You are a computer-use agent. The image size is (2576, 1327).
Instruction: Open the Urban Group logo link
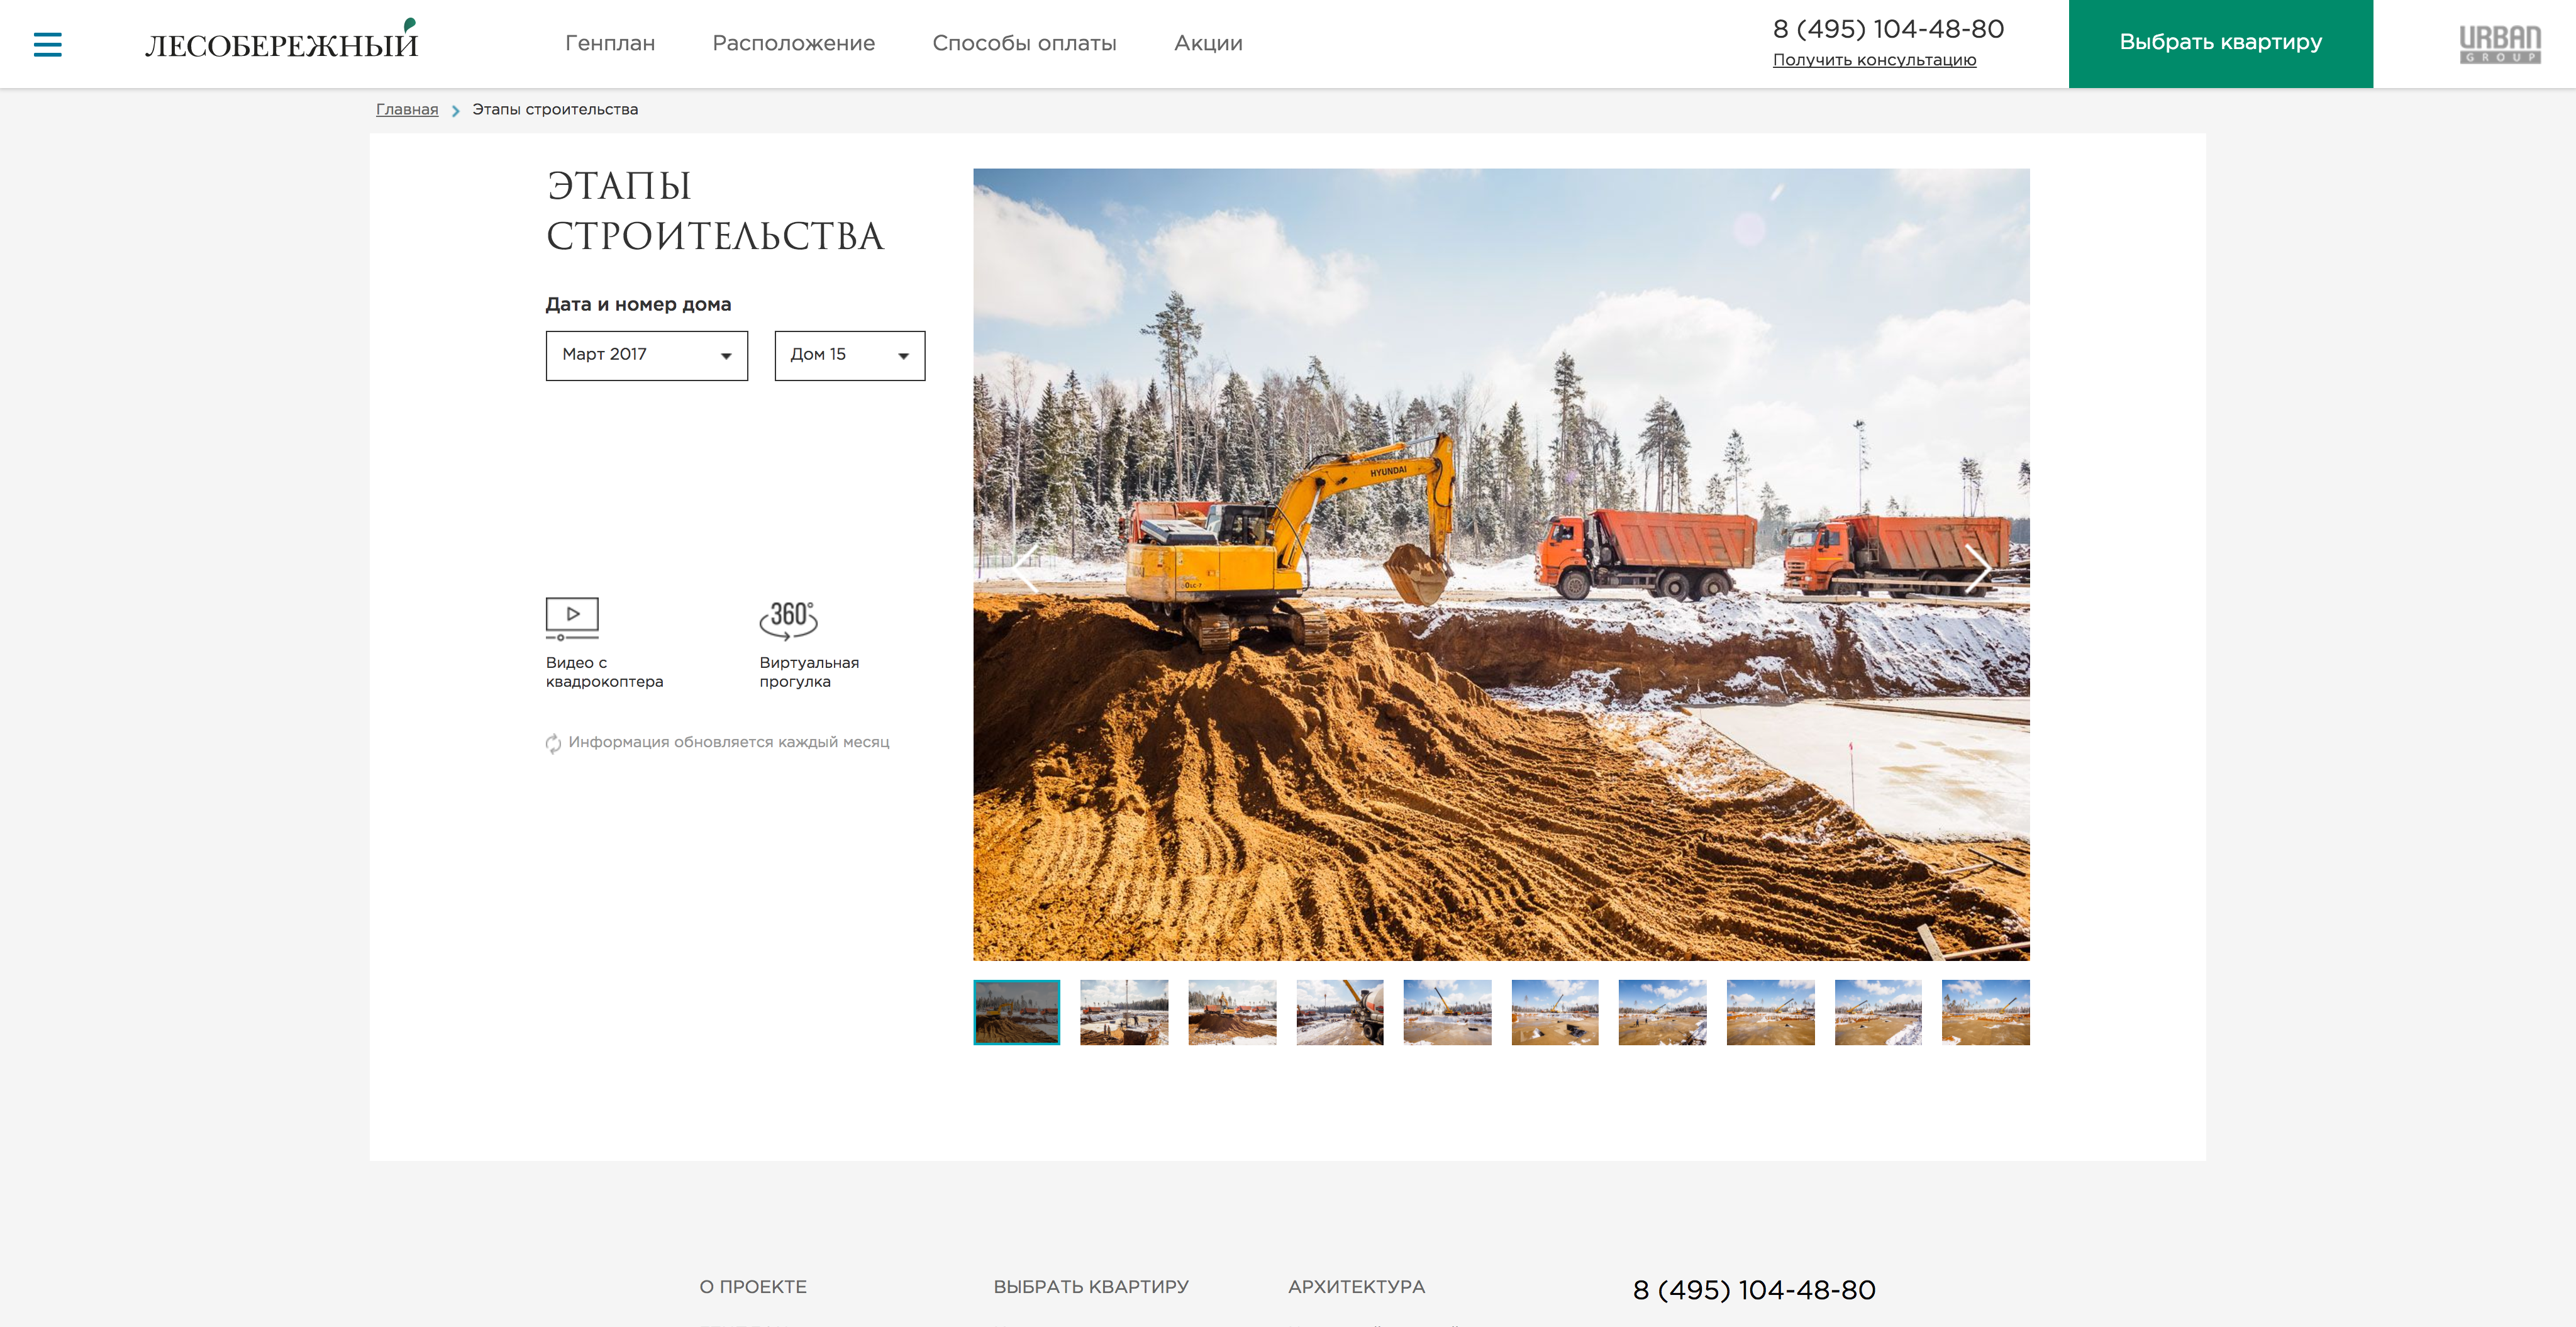click(2499, 44)
